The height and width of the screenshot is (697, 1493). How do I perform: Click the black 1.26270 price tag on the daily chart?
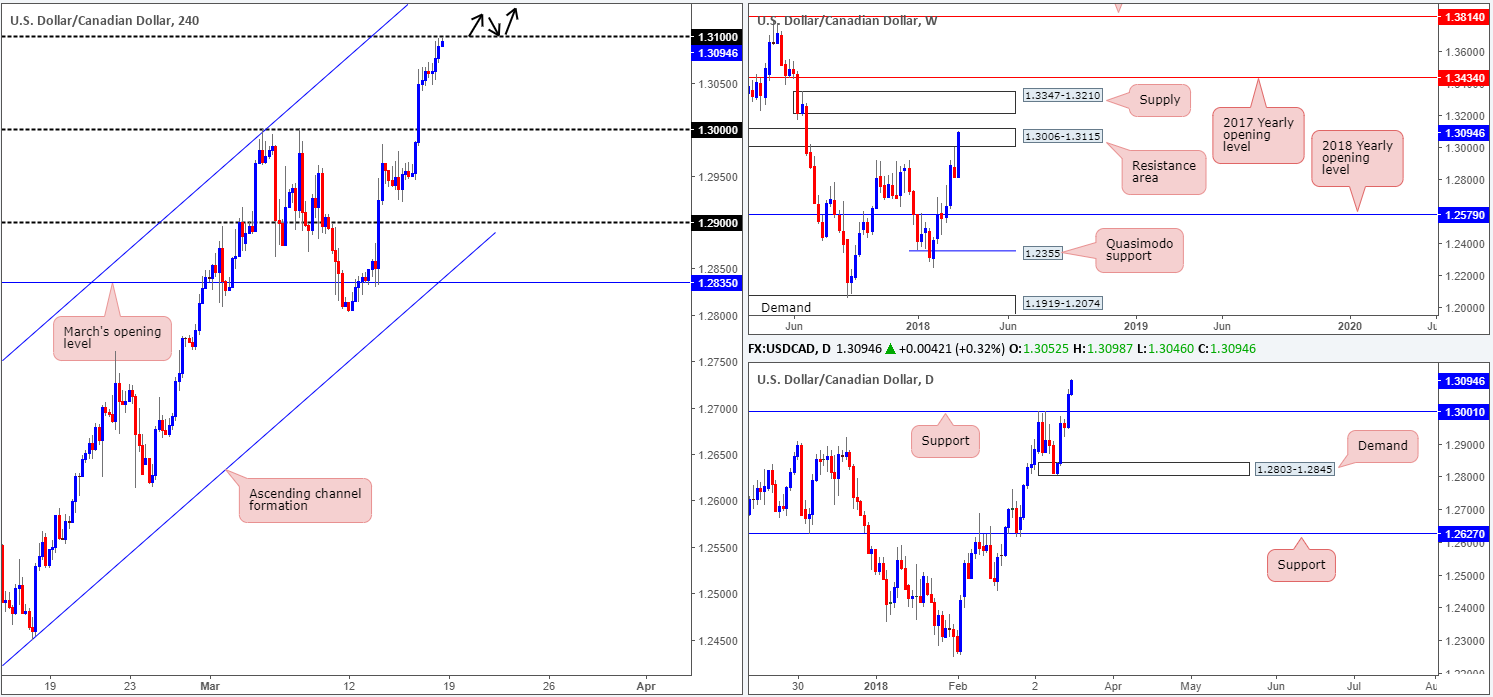pyautogui.click(x=1463, y=534)
